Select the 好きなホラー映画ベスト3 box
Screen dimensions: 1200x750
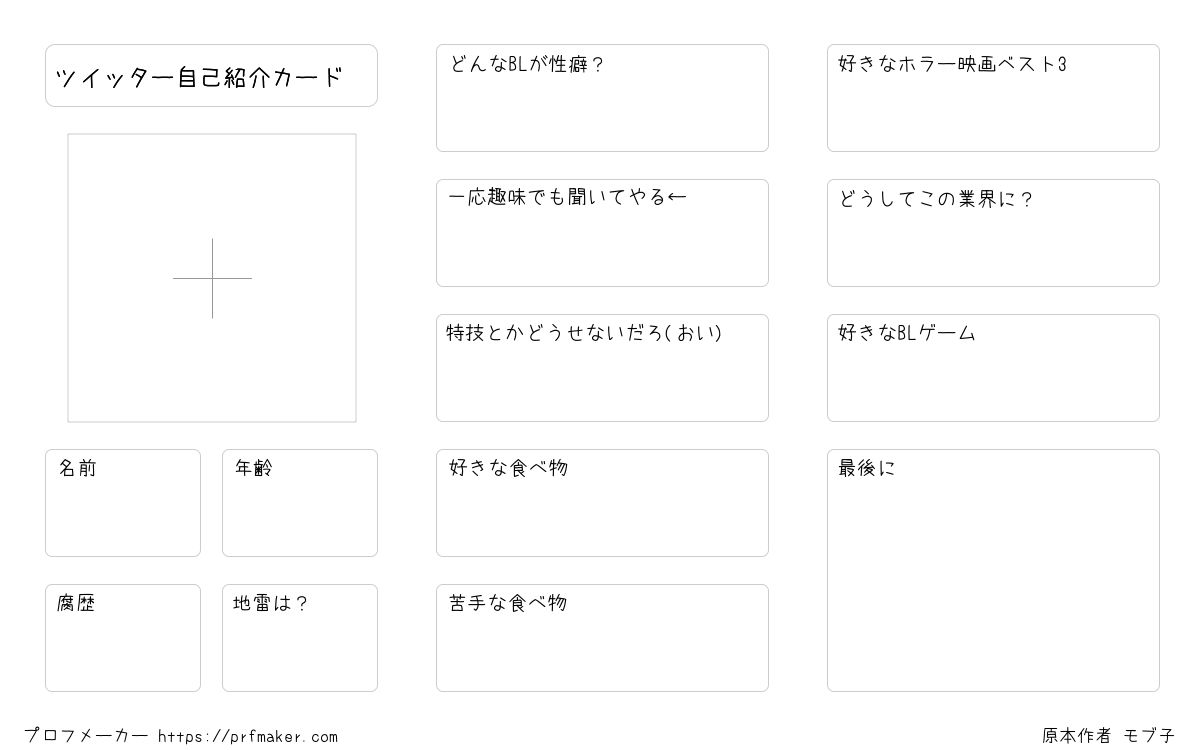point(993,98)
